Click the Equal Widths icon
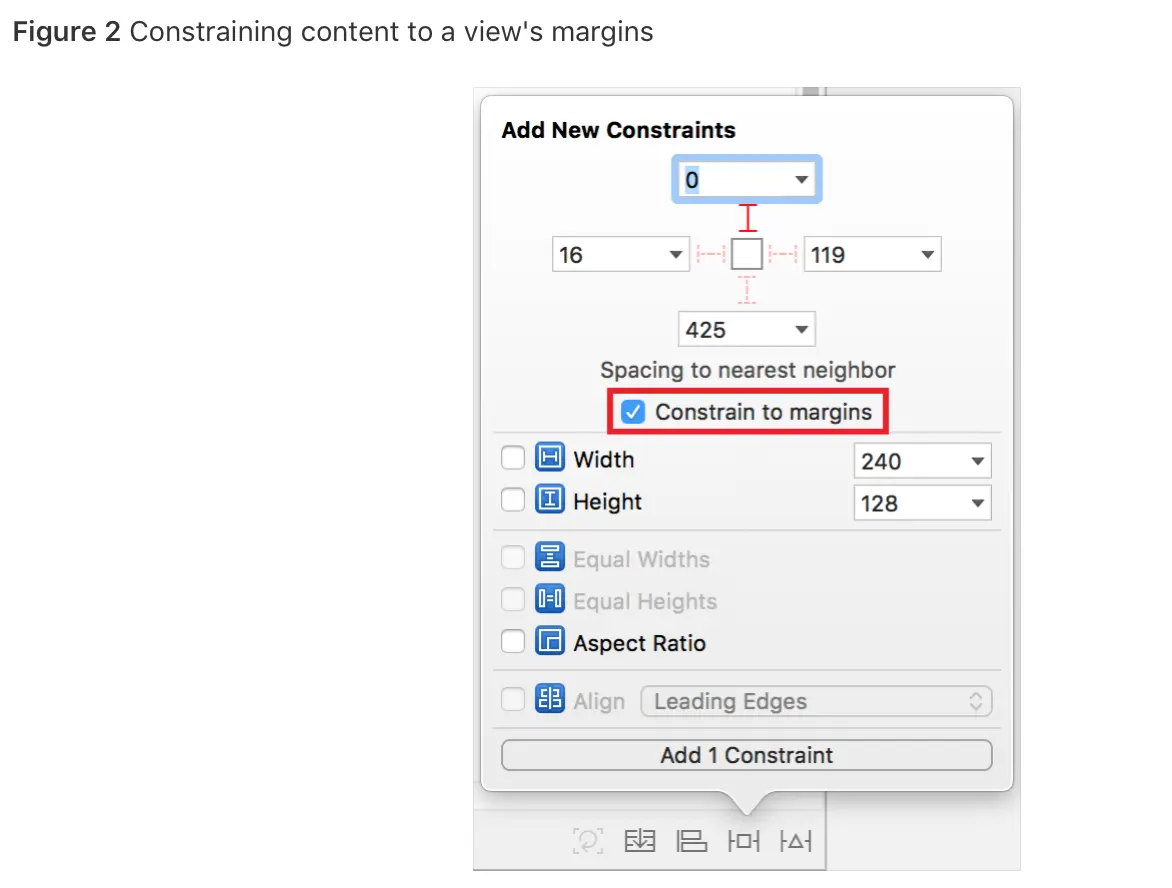Image resolution: width=1172 pixels, height=888 pixels. coord(549,557)
